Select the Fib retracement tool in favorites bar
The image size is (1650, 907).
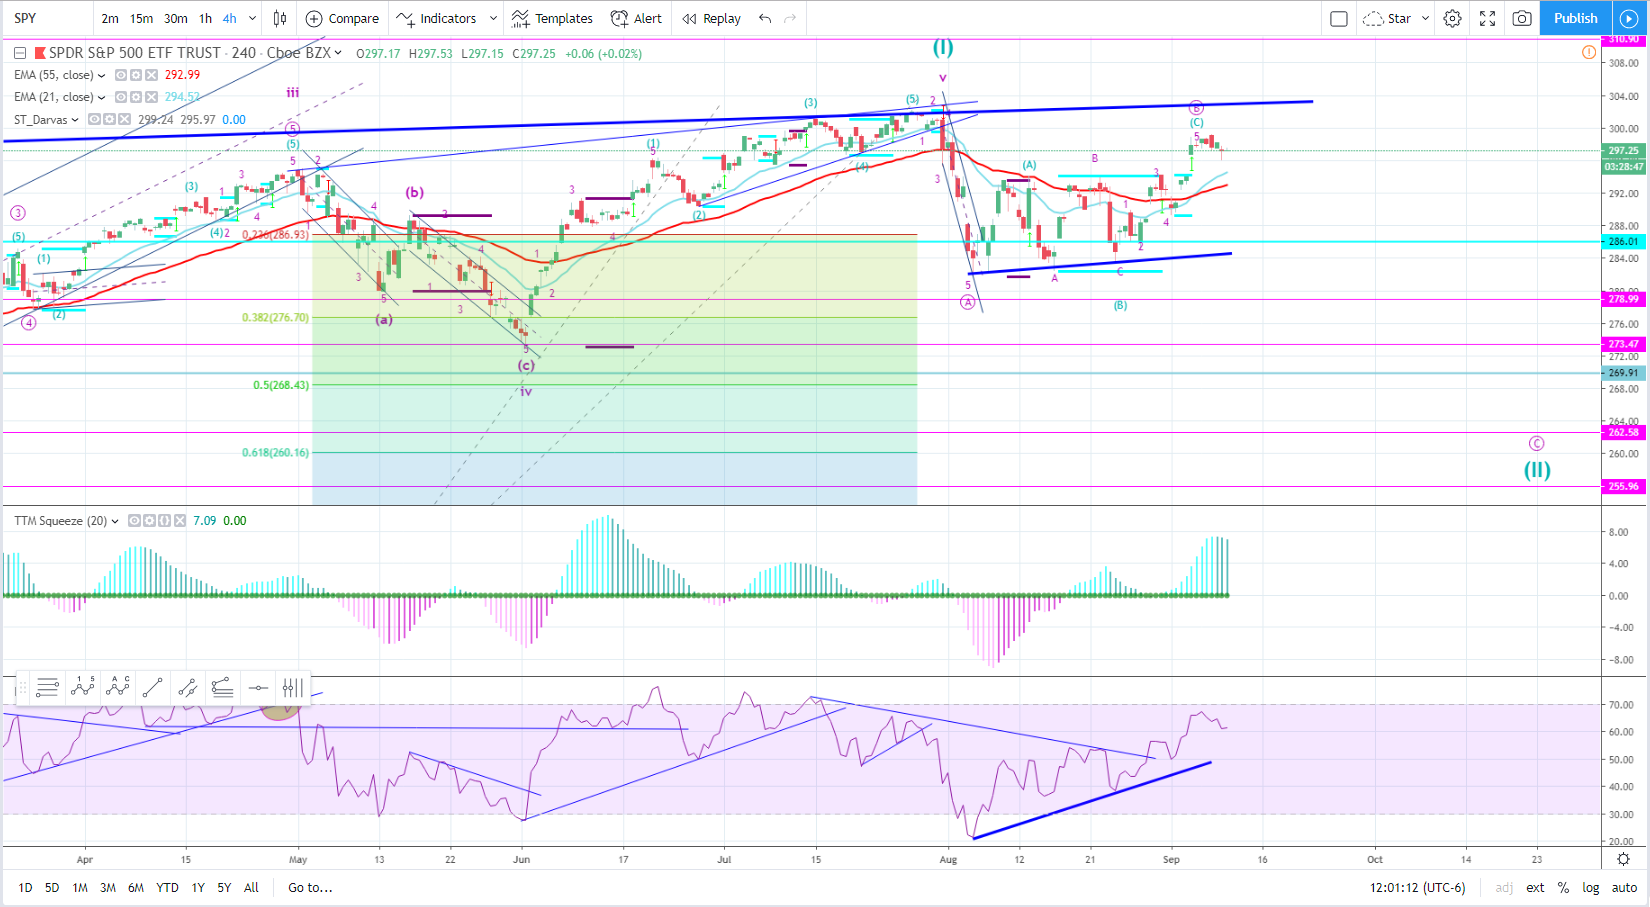point(47,687)
